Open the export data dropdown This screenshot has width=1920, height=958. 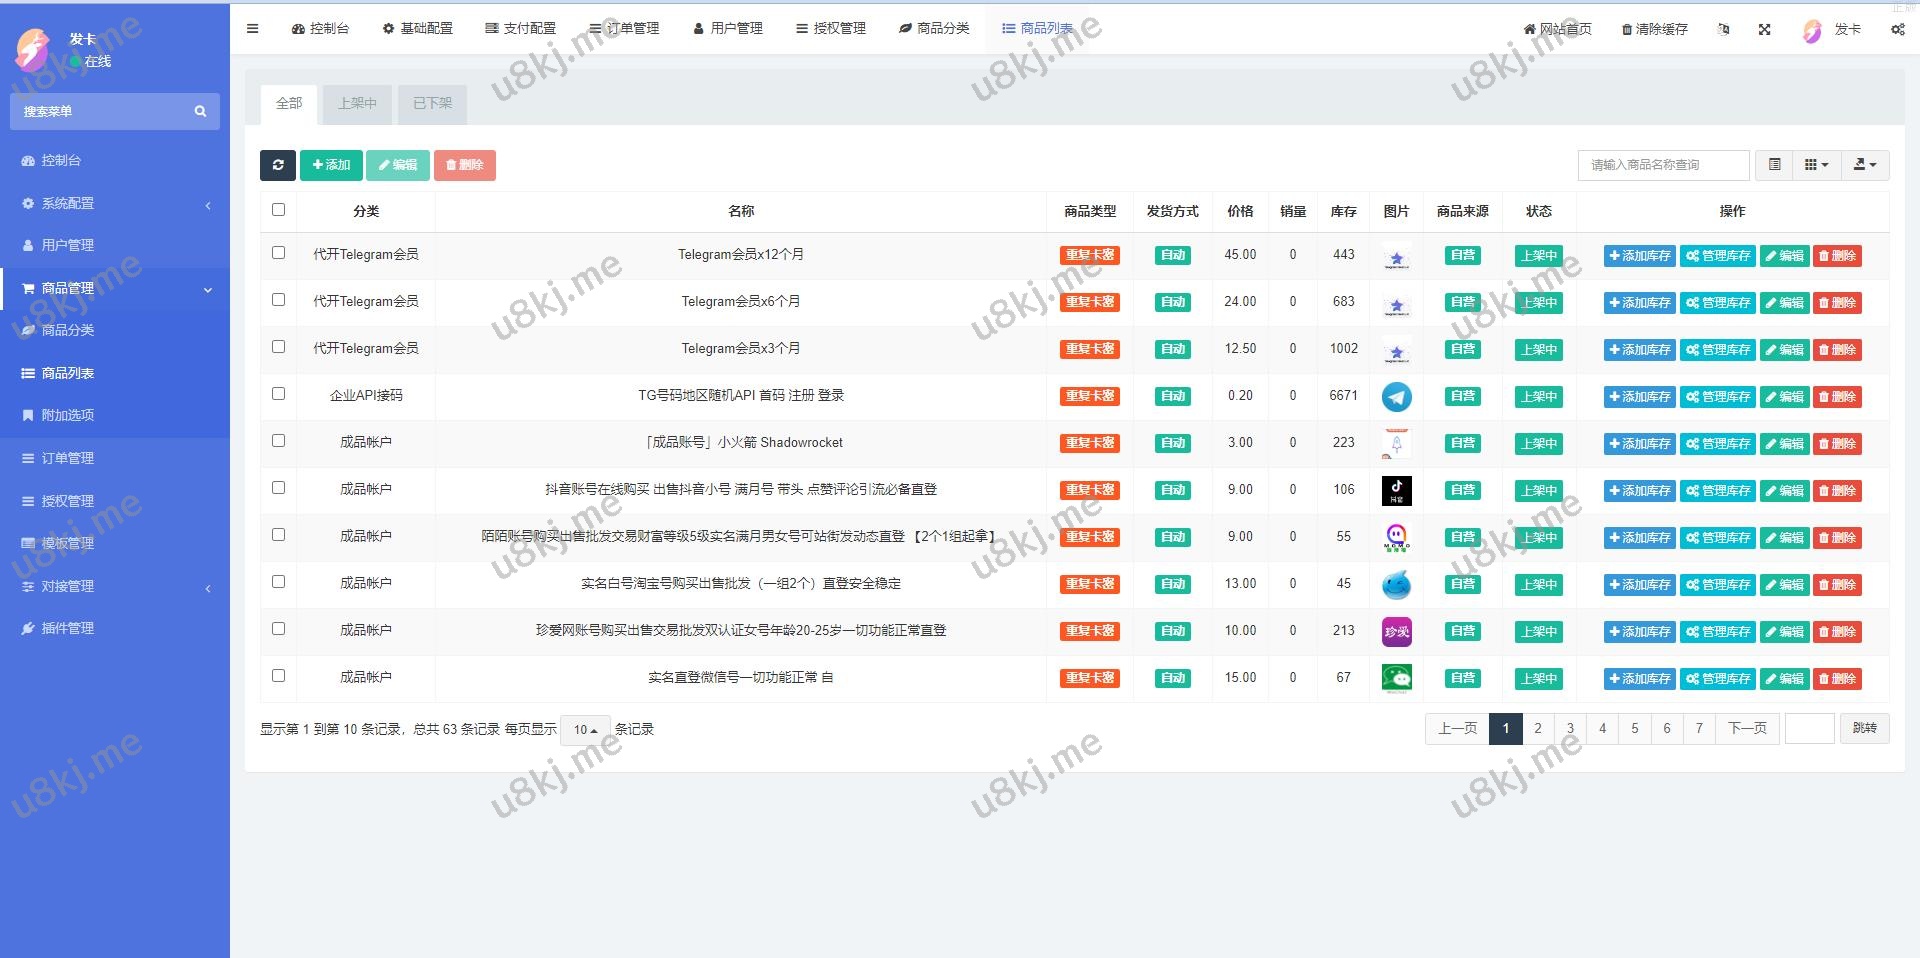tap(1865, 165)
